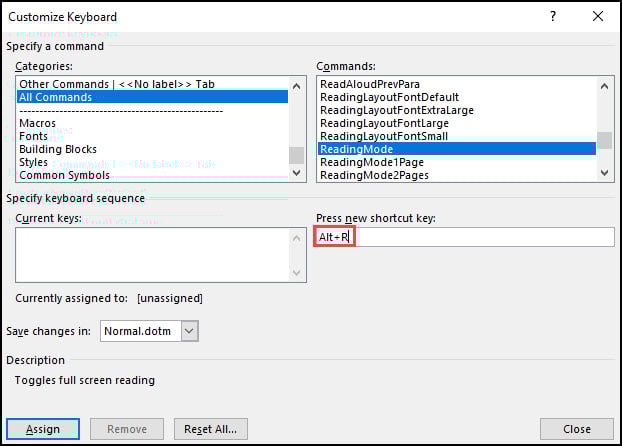The image size is (622, 446).
Task: Open the Save changes in dropdown
Action: [x=190, y=331]
